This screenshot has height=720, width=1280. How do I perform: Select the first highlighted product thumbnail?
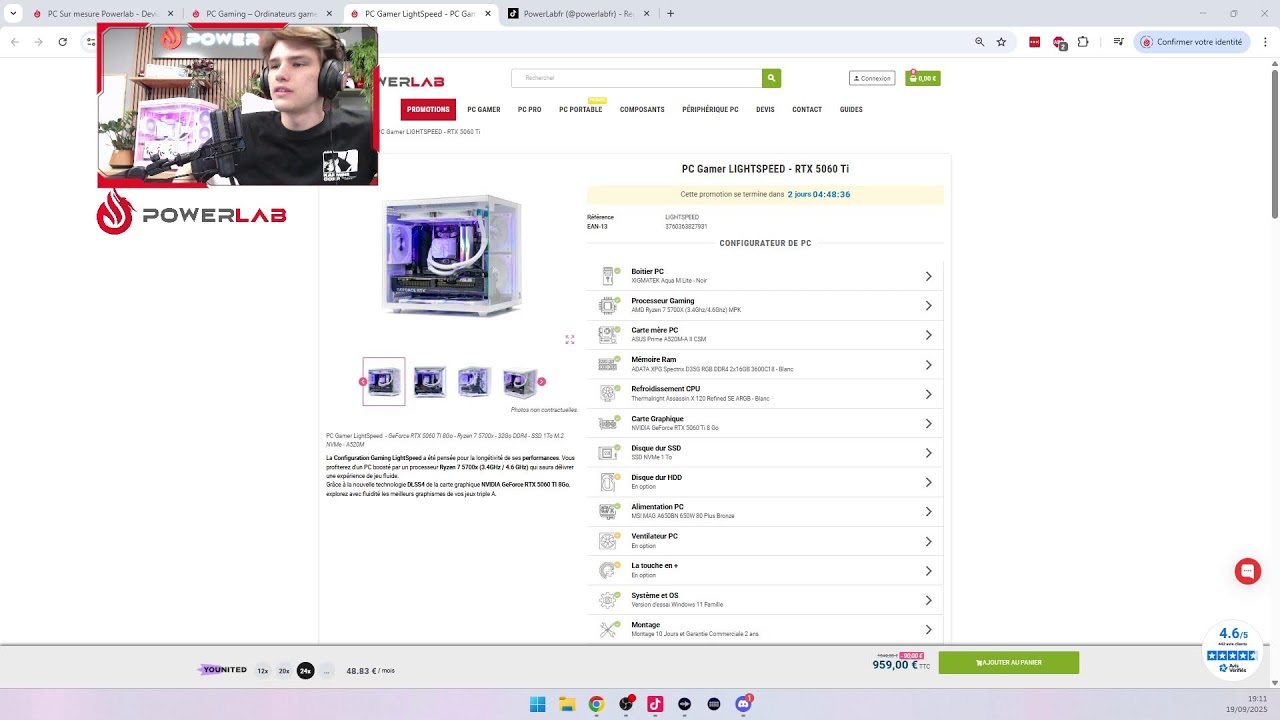click(384, 381)
